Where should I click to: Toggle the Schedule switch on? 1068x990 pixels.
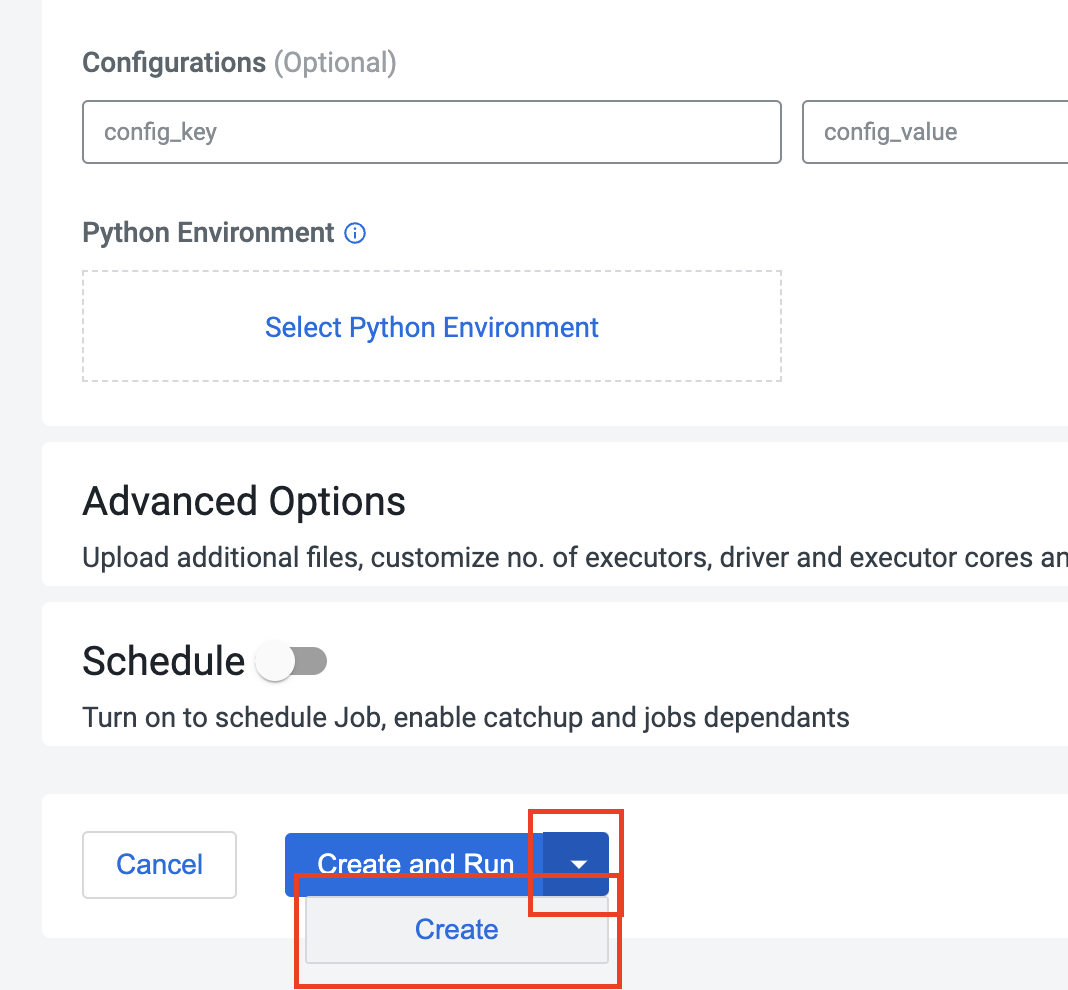pos(291,661)
